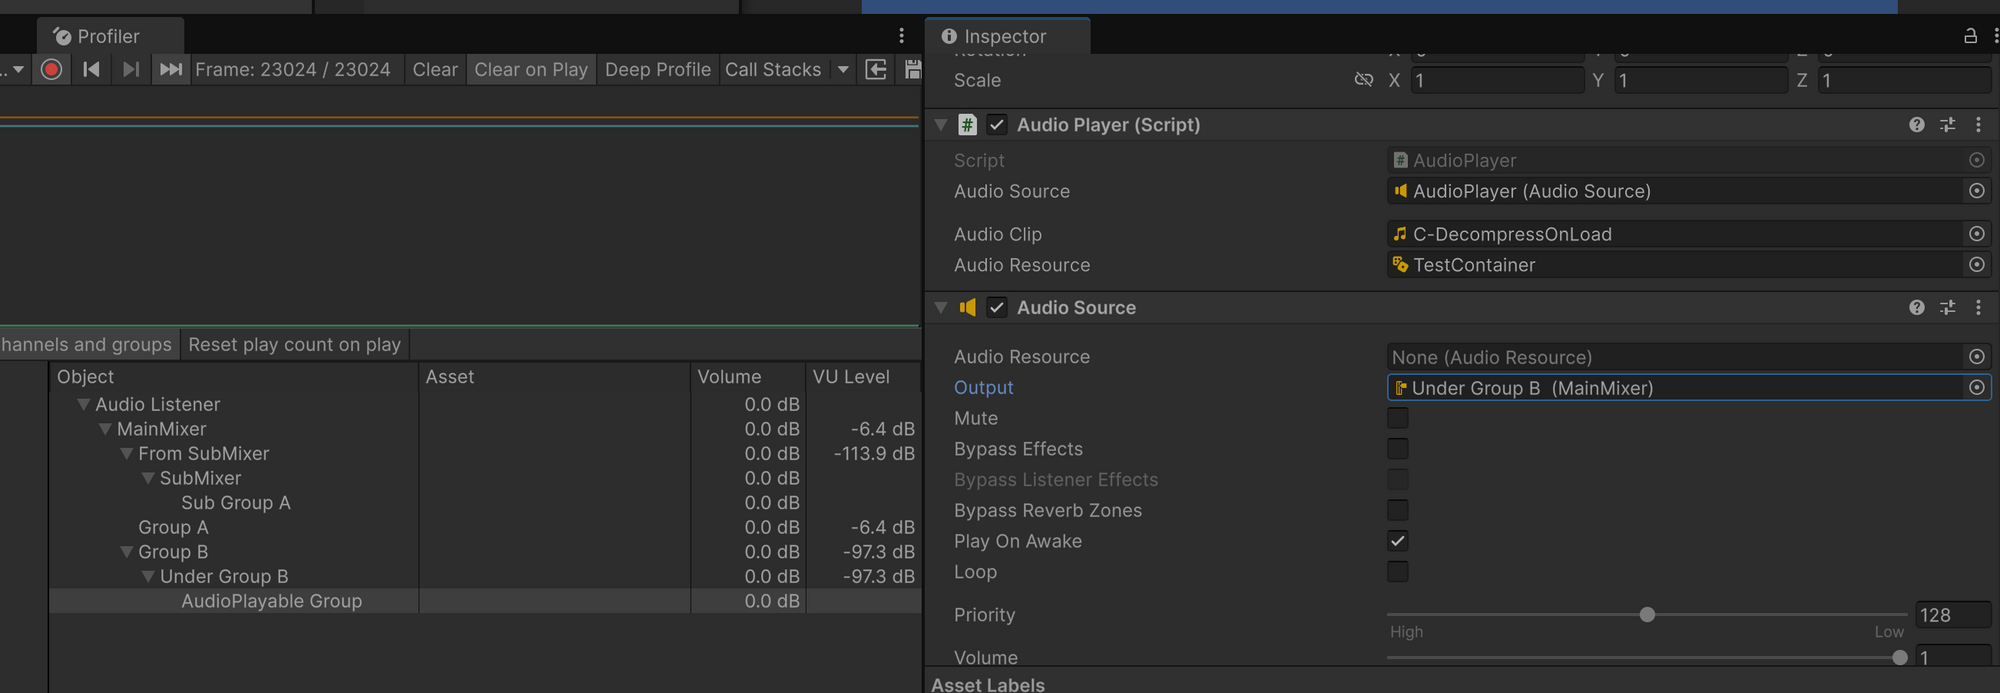Click the Profiler save data icon
2000x693 pixels.
[x=912, y=70]
